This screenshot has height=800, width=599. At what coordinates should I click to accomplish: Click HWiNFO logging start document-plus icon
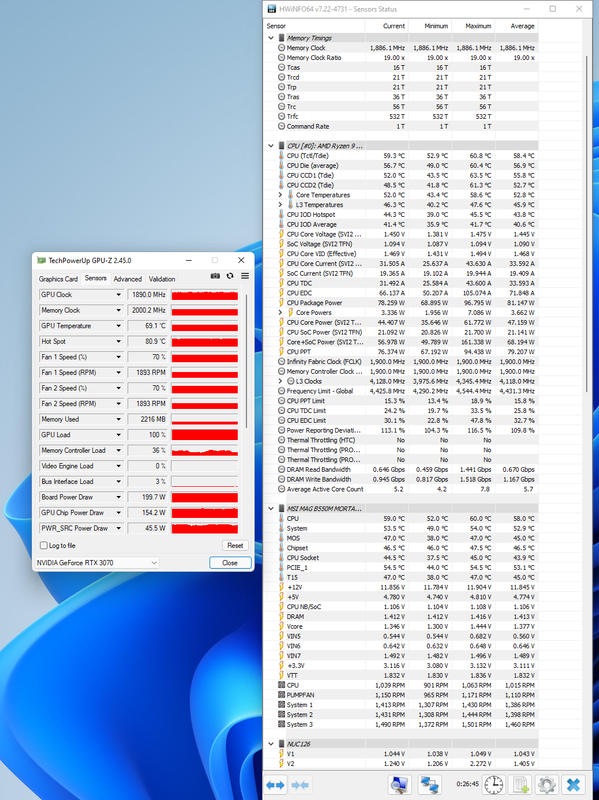pos(520,785)
